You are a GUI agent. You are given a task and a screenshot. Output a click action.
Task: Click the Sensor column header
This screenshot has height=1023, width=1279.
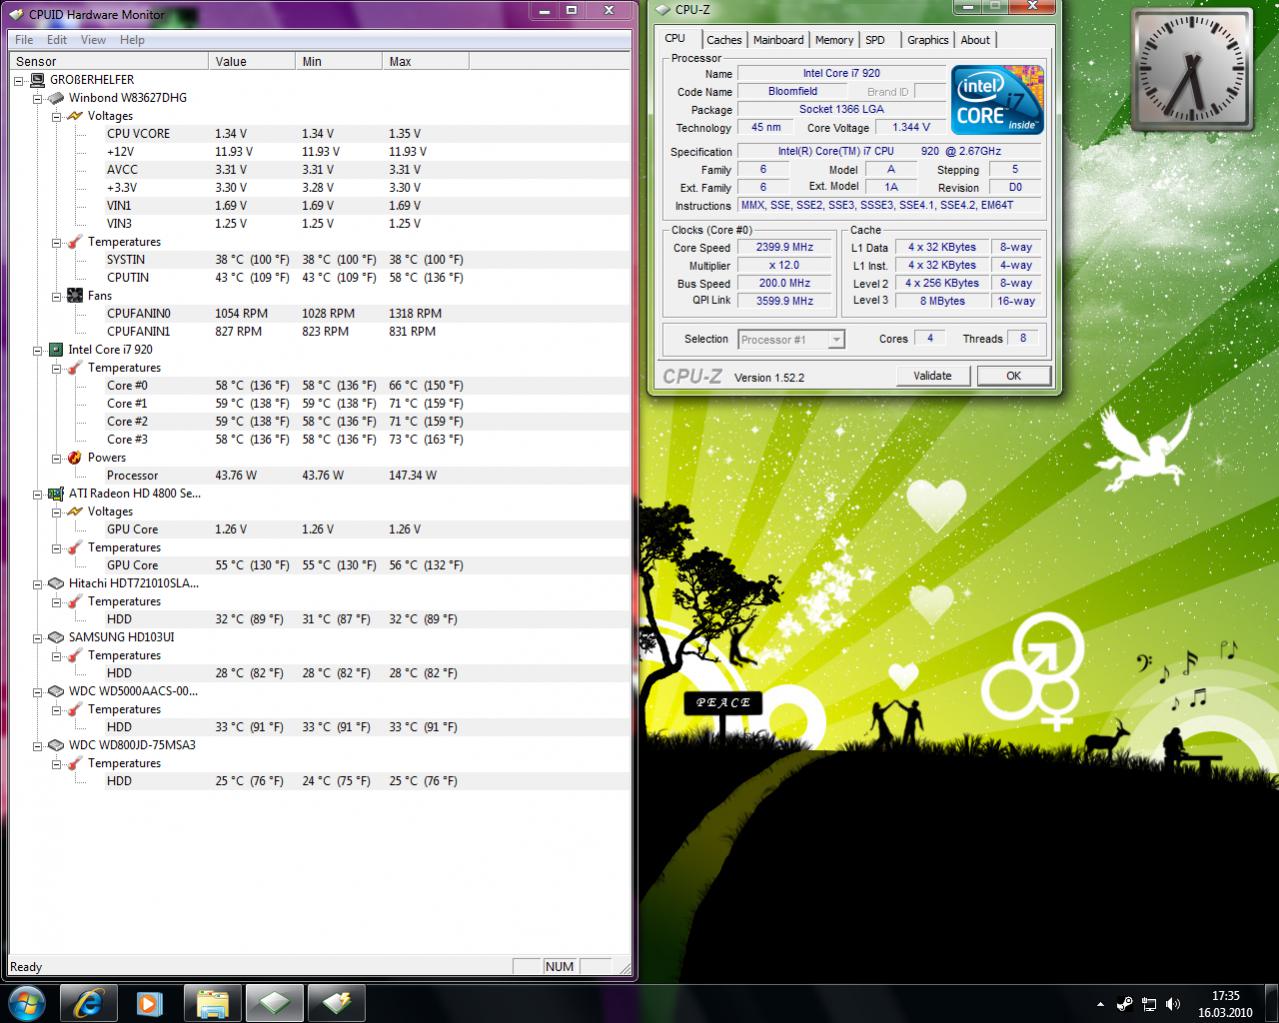tap(109, 61)
